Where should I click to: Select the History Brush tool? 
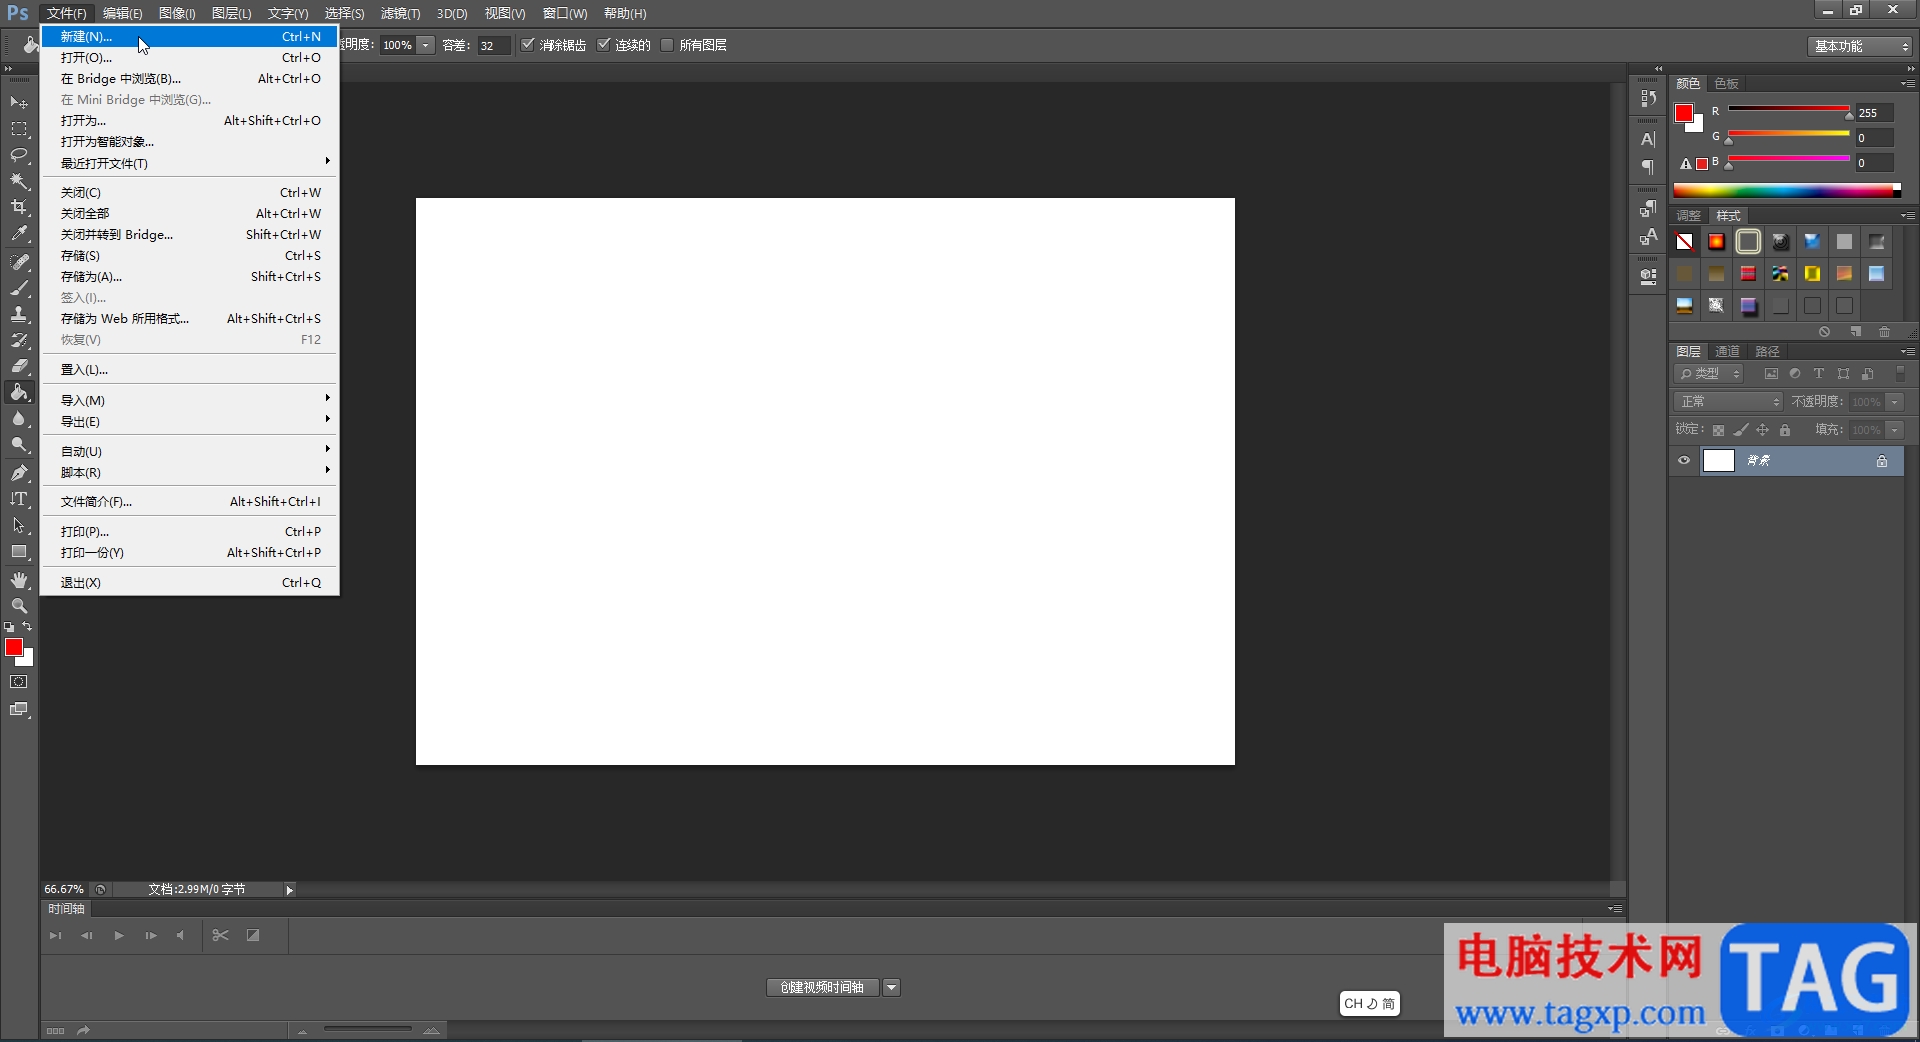coord(19,340)
